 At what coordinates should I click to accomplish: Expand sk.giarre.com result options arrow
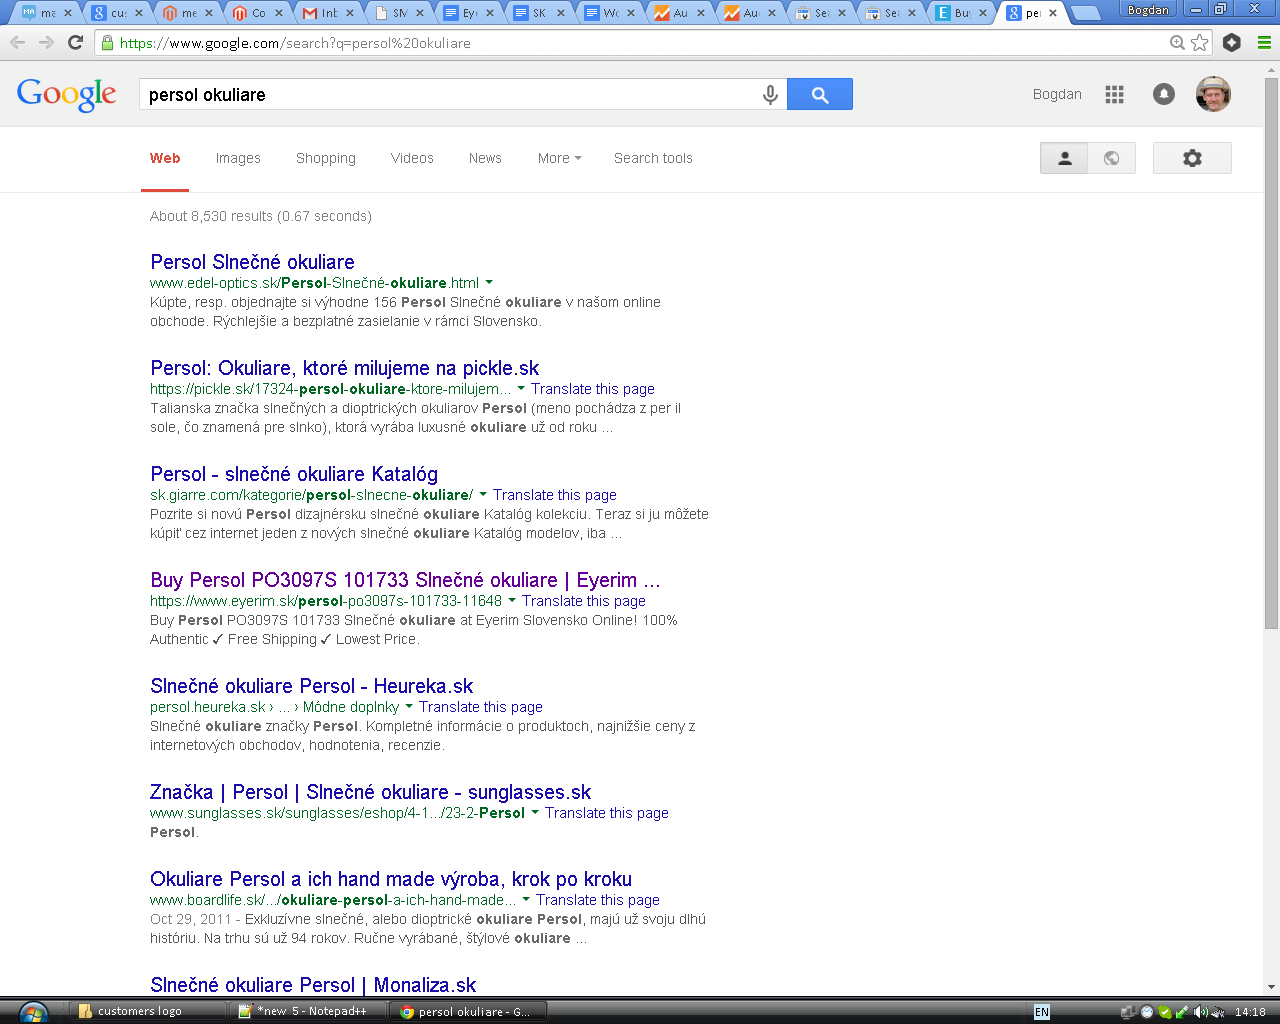[483, 495]
